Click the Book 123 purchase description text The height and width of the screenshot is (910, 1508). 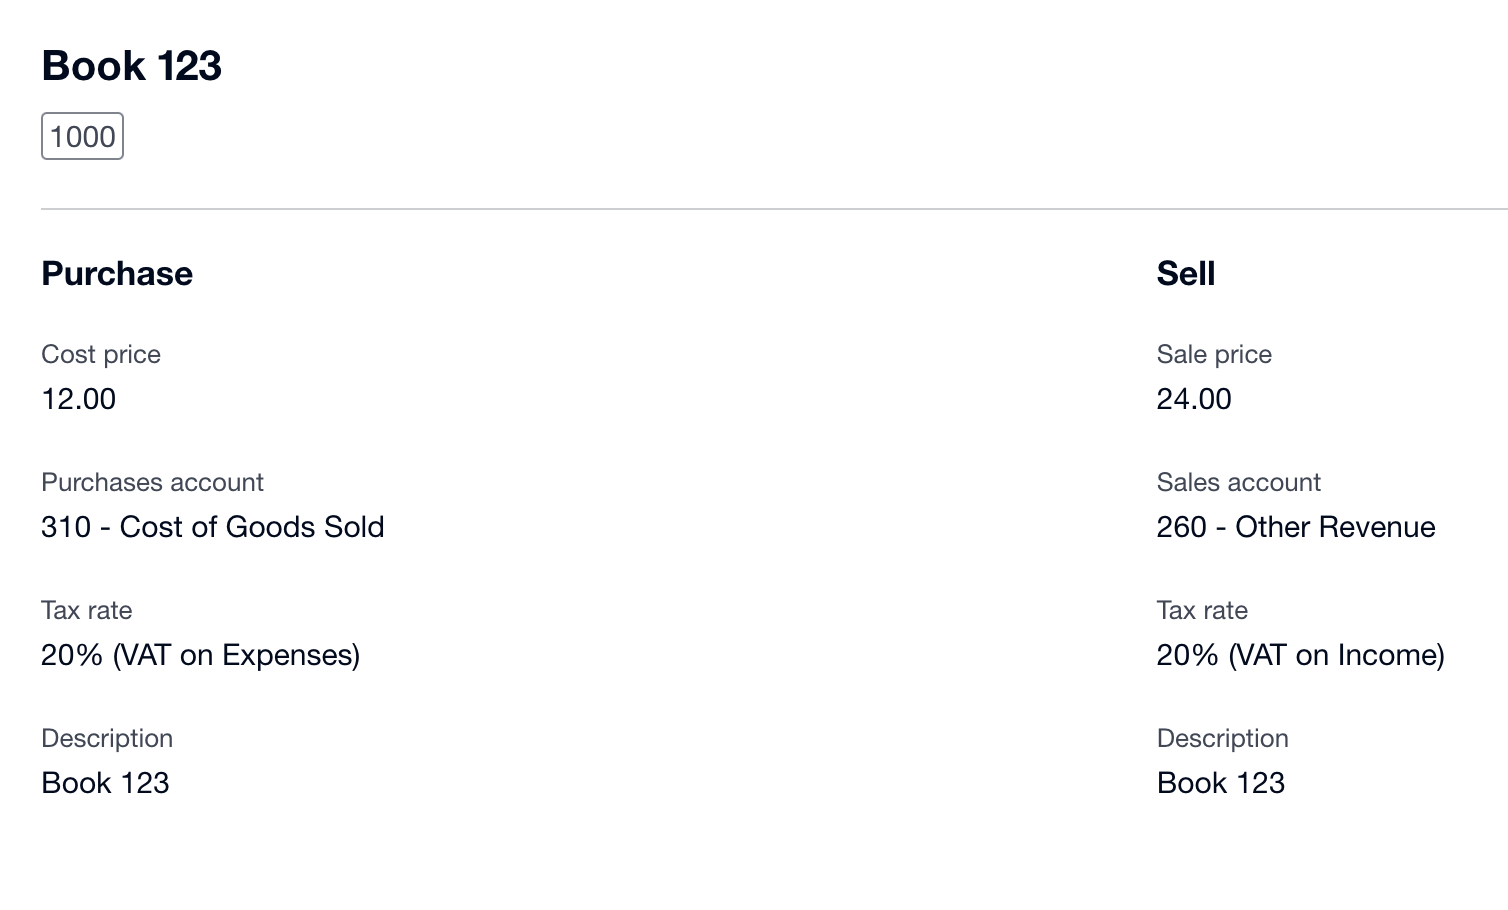click(105, 783)
